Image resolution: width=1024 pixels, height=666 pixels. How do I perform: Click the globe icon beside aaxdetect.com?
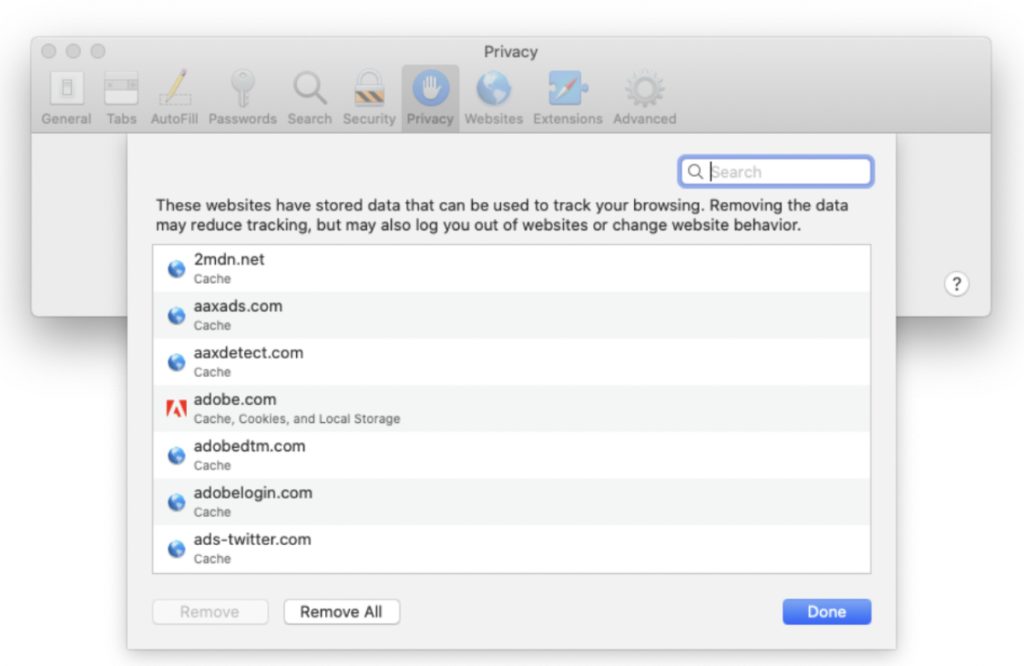(x=176, y=362)
